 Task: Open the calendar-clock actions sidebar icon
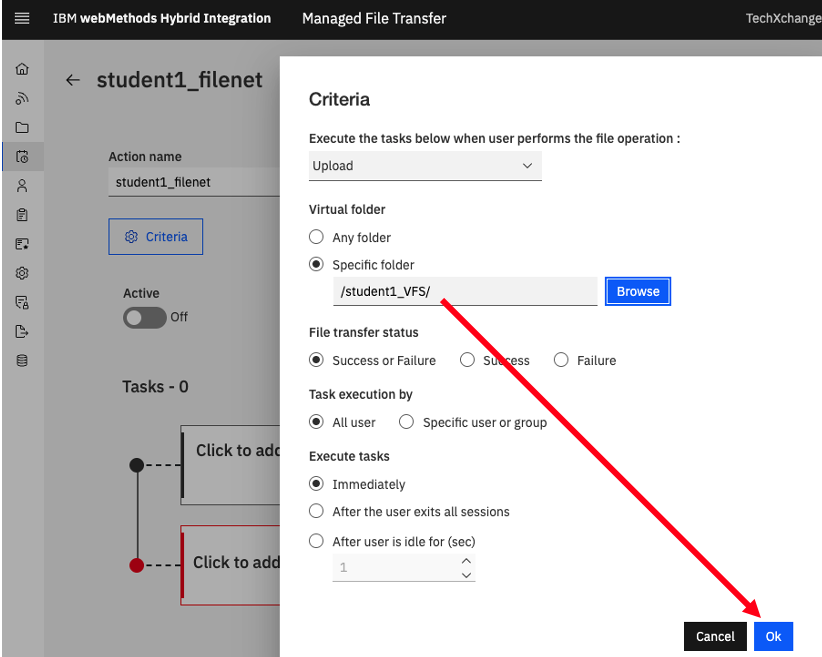22,156
